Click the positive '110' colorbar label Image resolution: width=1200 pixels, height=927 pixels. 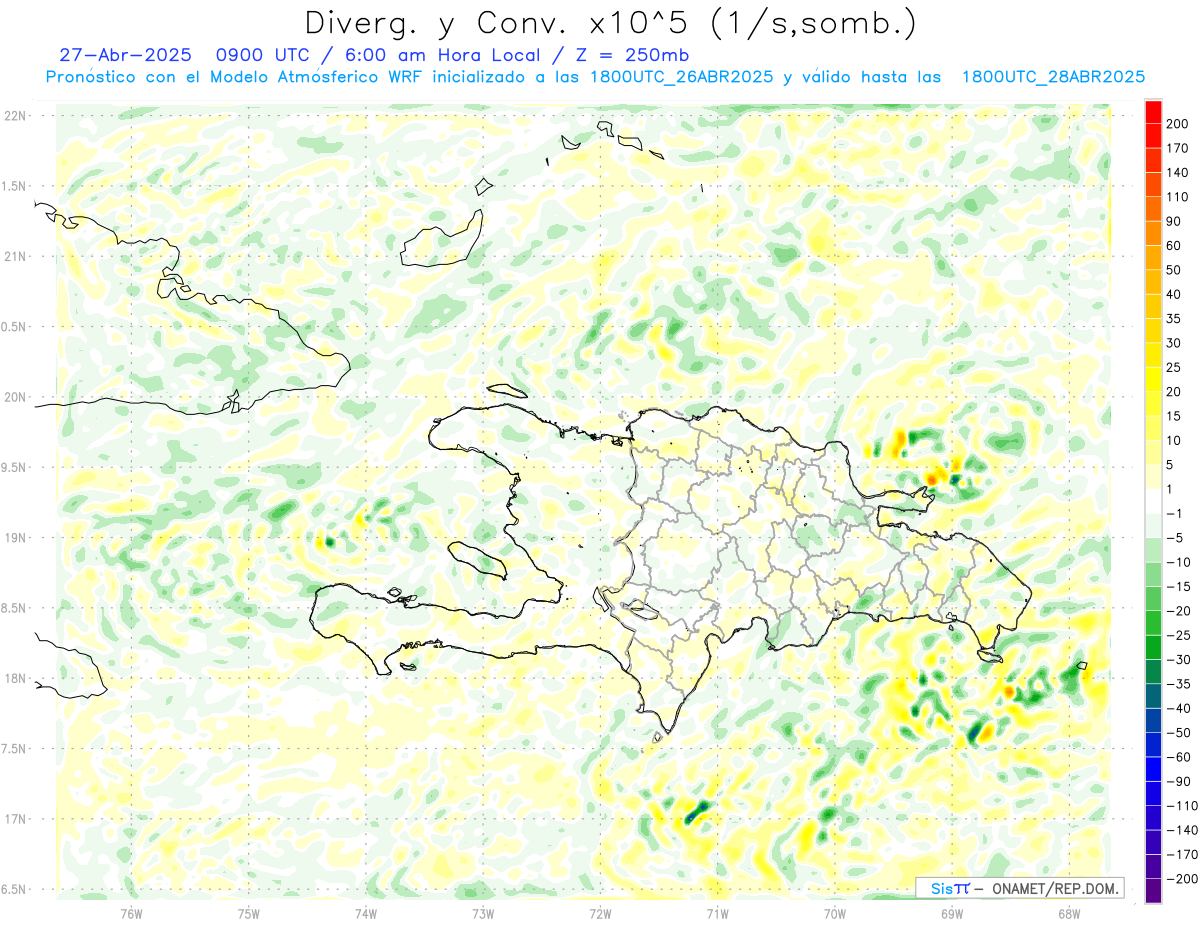[x=1177, y=197]
